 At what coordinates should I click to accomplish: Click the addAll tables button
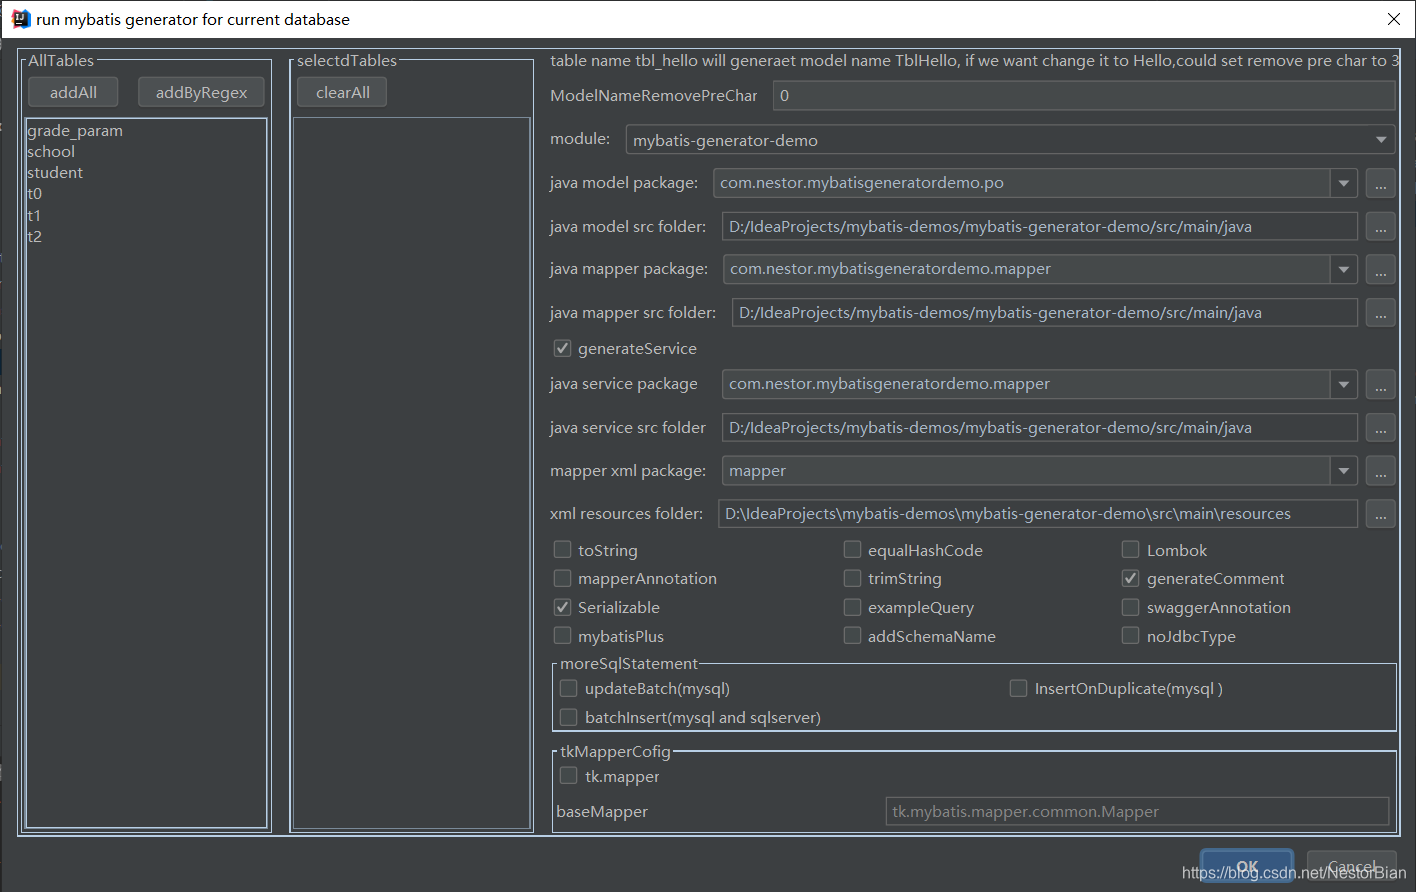tap(73, 92)
